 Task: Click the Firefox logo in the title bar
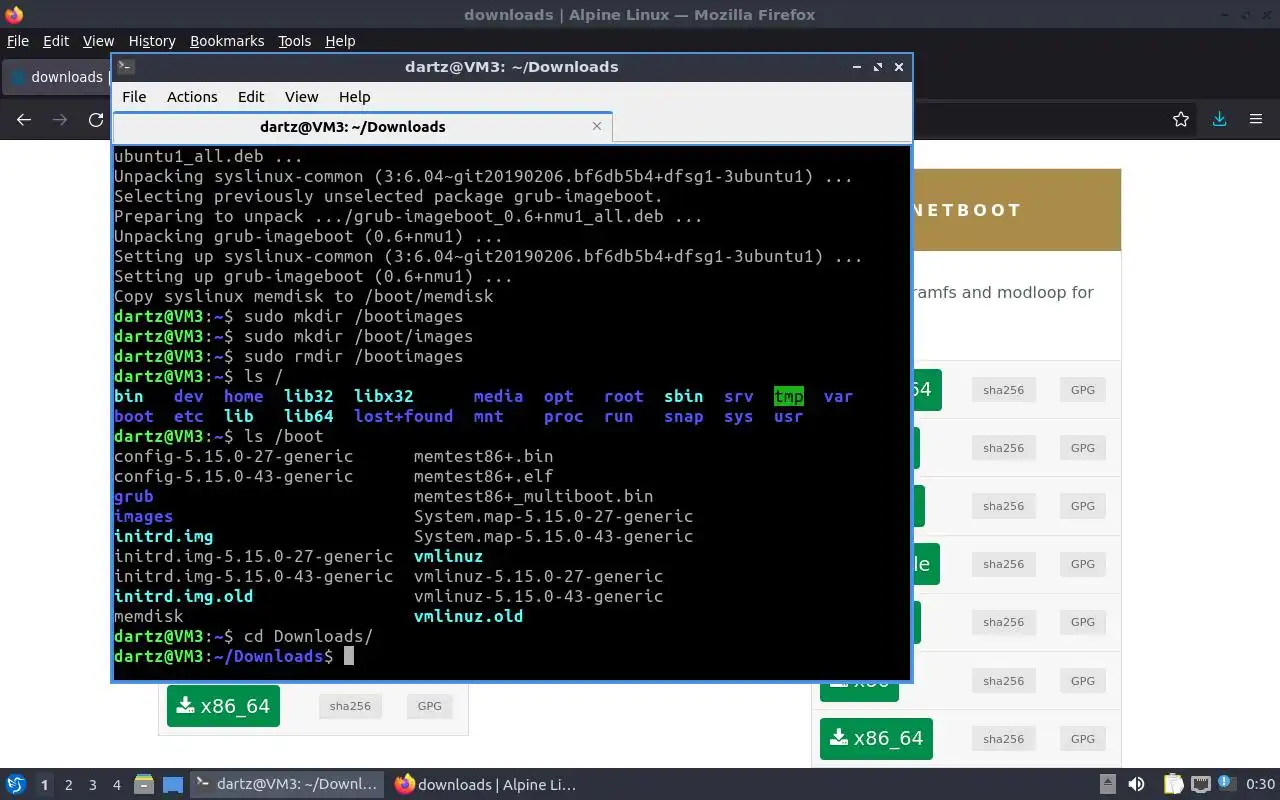pos(14,14)
